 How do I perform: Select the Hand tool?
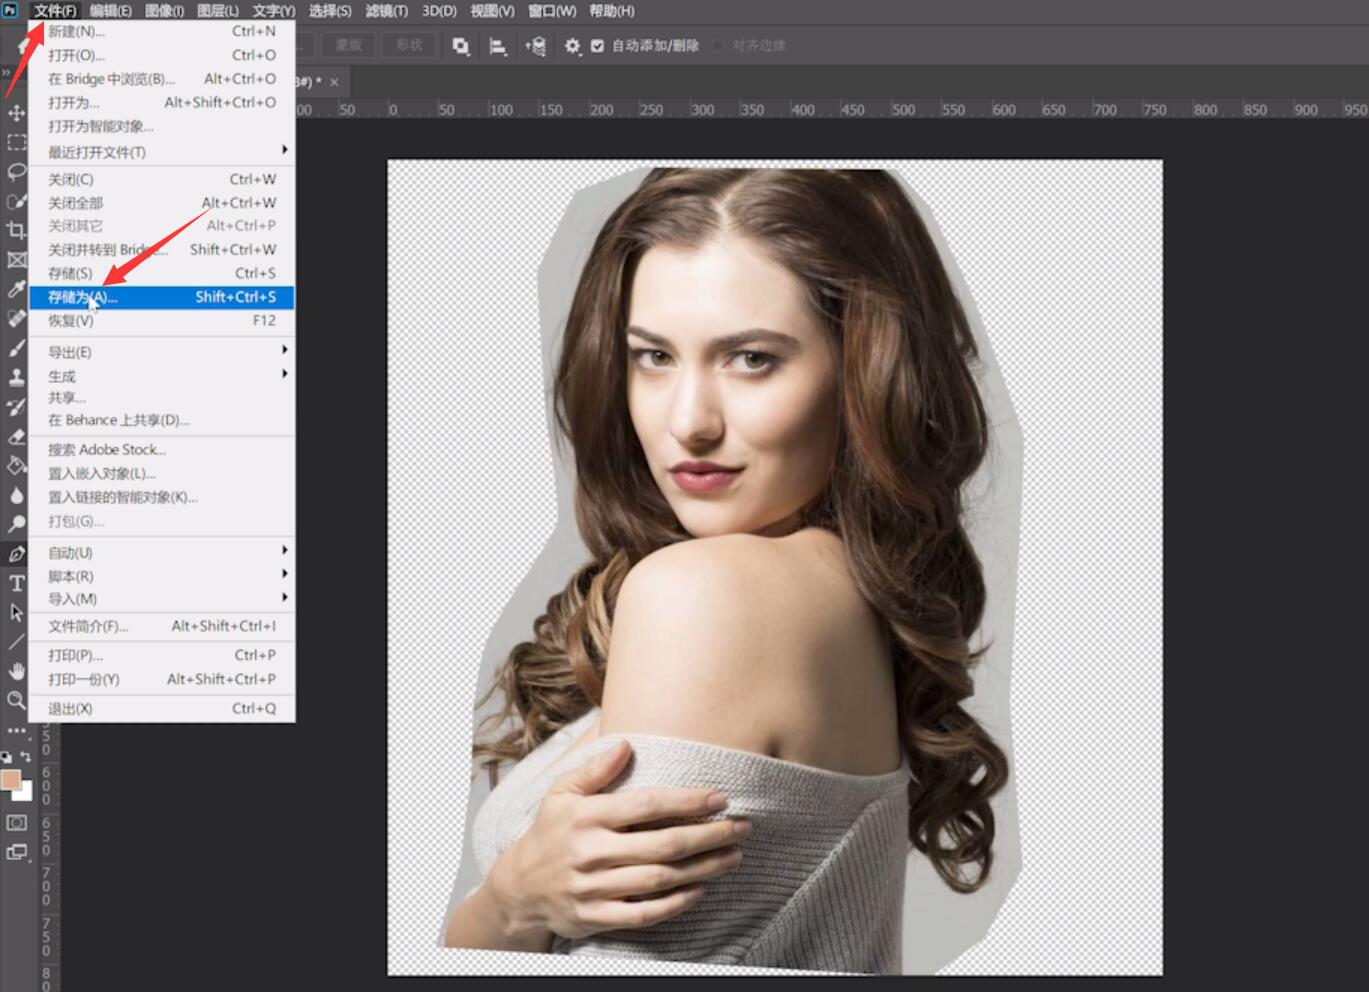(16, 671)
